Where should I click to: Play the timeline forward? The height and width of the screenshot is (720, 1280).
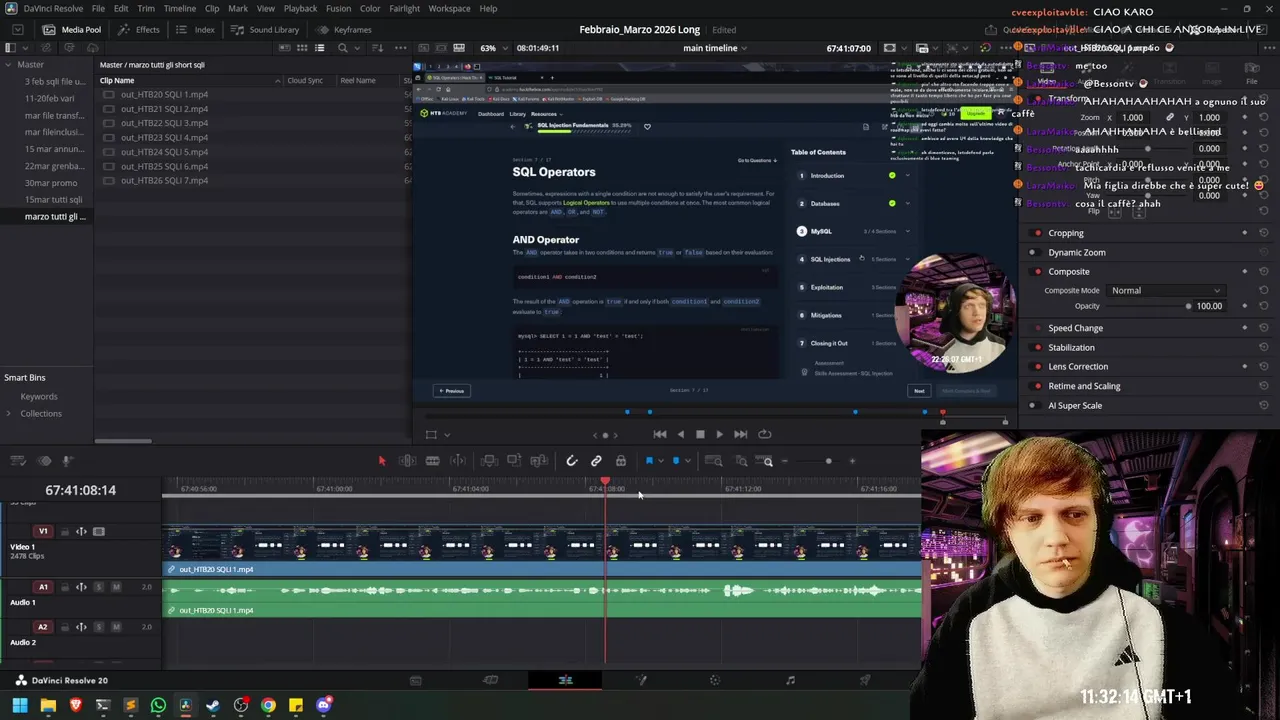tap(719, 434)
